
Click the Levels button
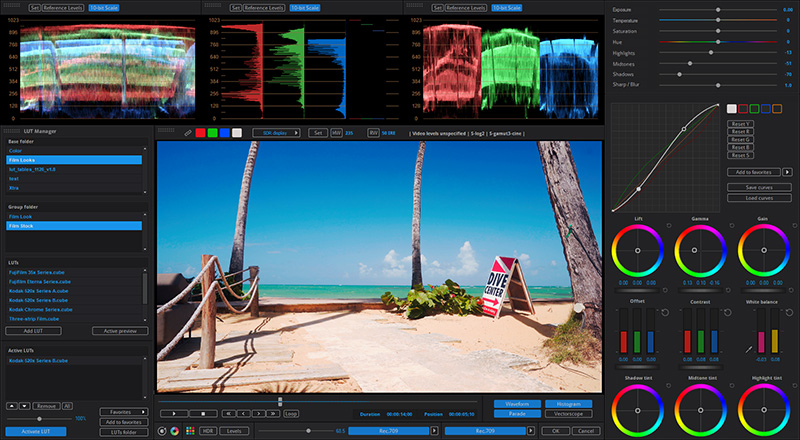pos(234,431)
